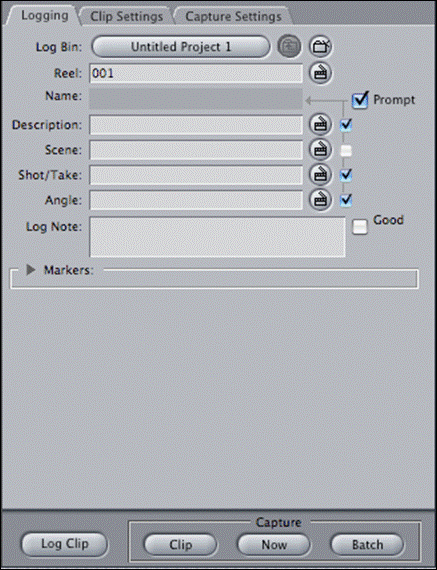Click into the Log Note text area

coord(217,237)
